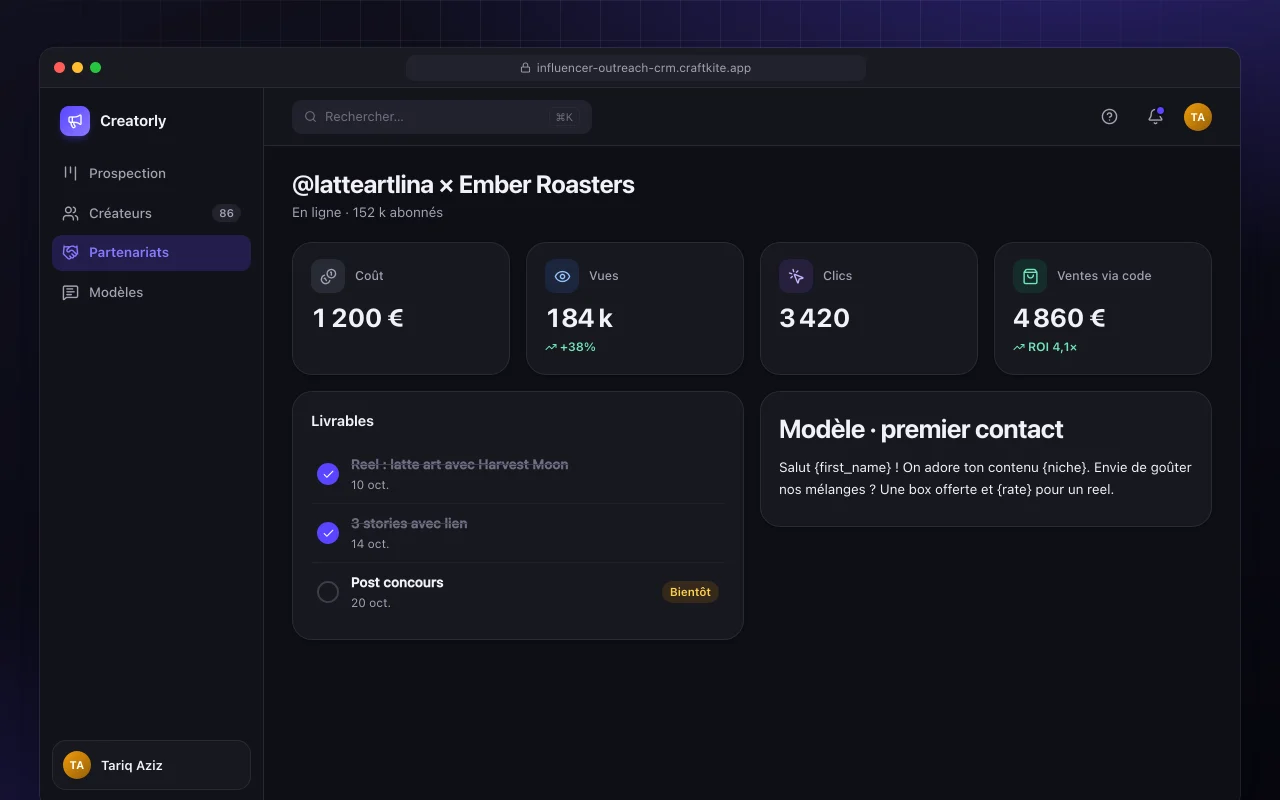1280x800 pixels.
Task: Click the 86 badge next to Créateurs
Action: [226, 213]
